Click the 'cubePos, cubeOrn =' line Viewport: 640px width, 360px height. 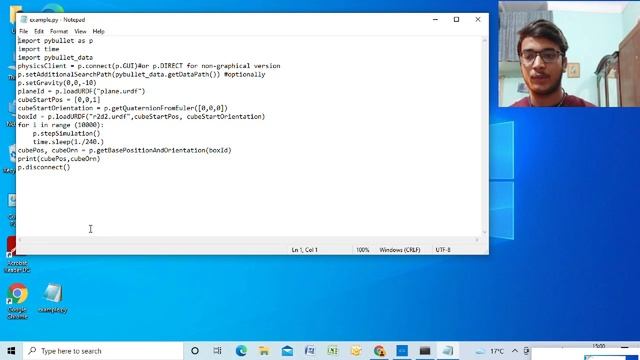click(x=124, y=150)
